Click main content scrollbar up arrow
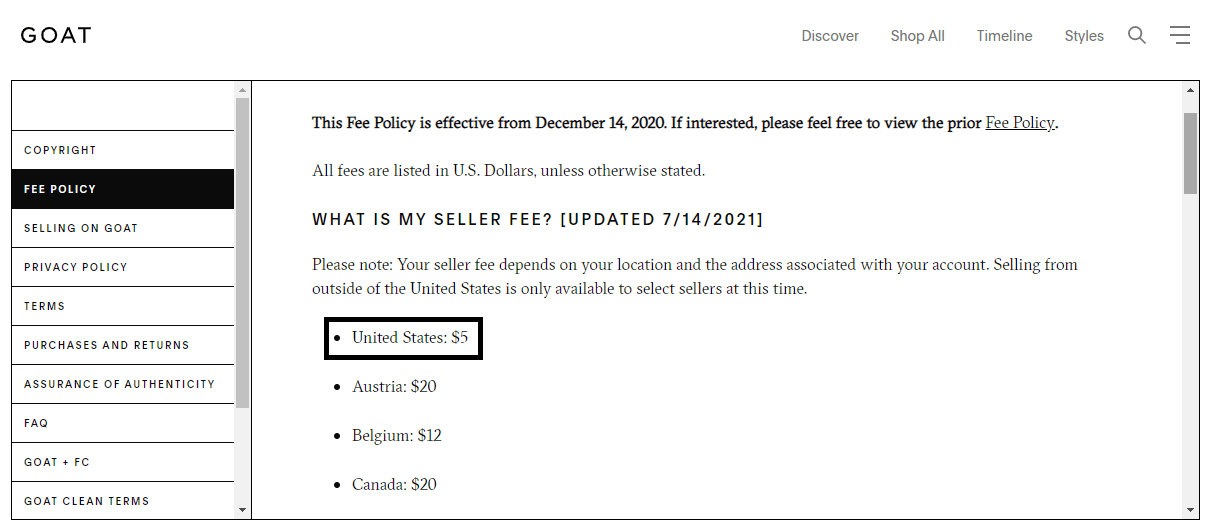The image size is (1208, 530). click(1190, 90)
